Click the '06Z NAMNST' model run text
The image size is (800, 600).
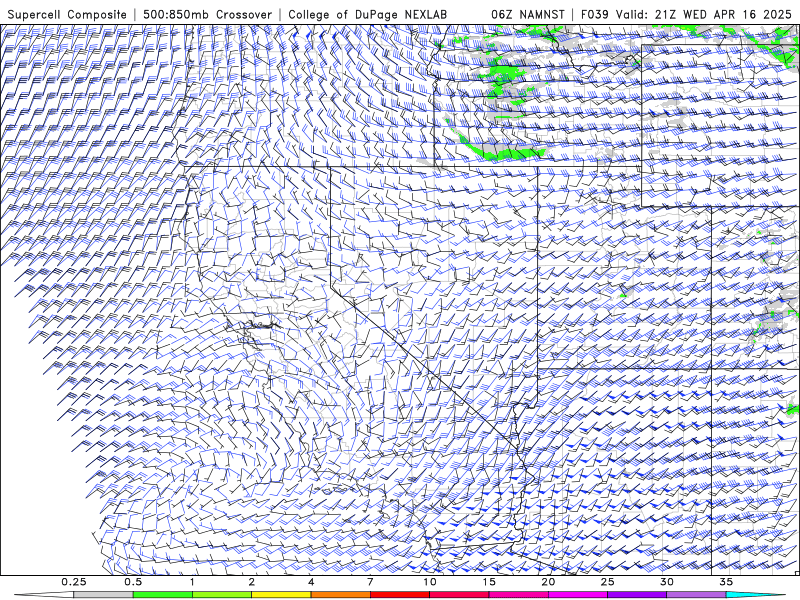pos(528,14)
